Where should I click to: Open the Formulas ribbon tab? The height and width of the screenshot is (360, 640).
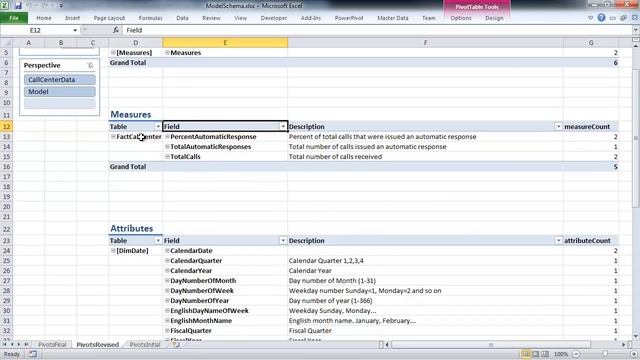pyautogui.click(x=150, y=18)
